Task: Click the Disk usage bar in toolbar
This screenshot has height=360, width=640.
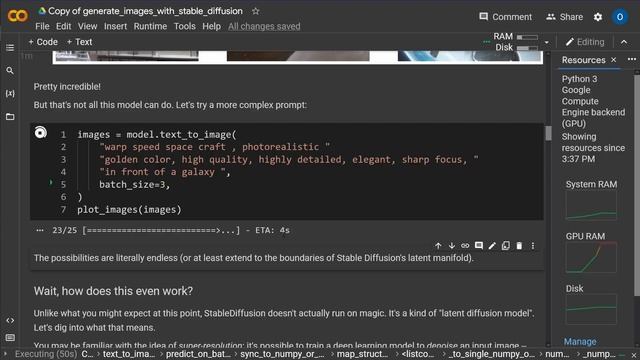Action: click(527, 48)
